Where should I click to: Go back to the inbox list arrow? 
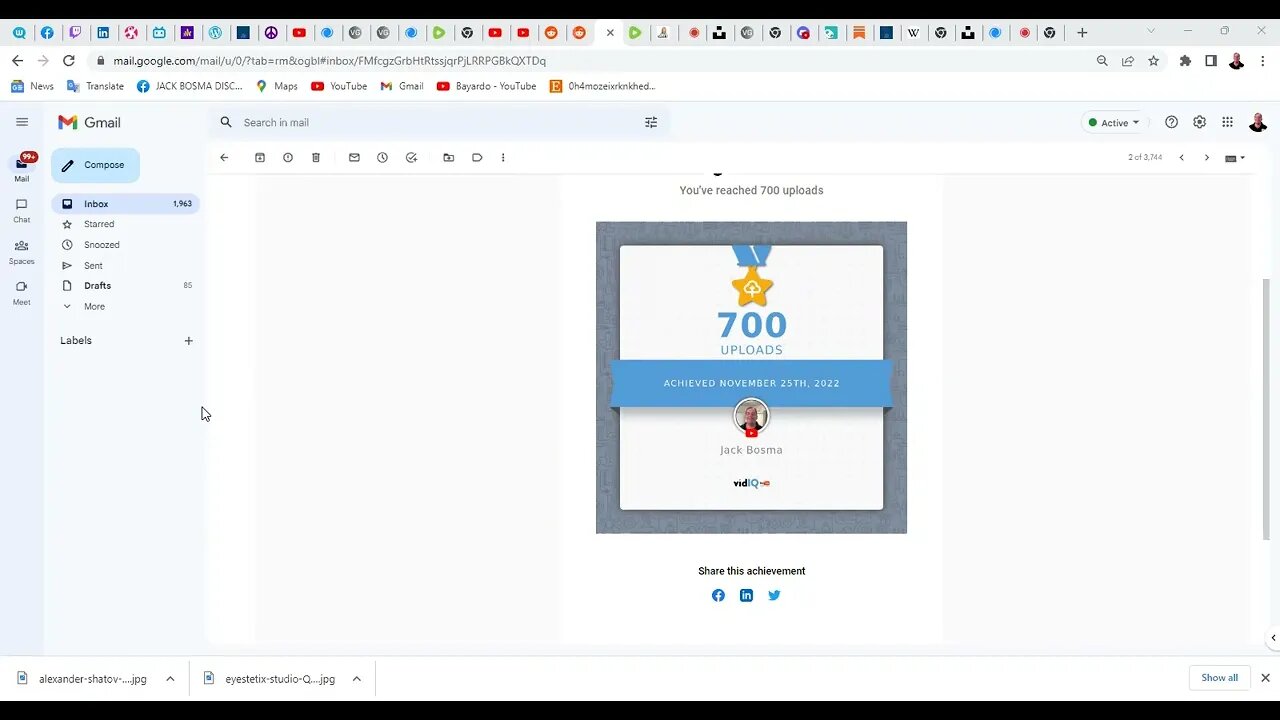coord(224,158)
